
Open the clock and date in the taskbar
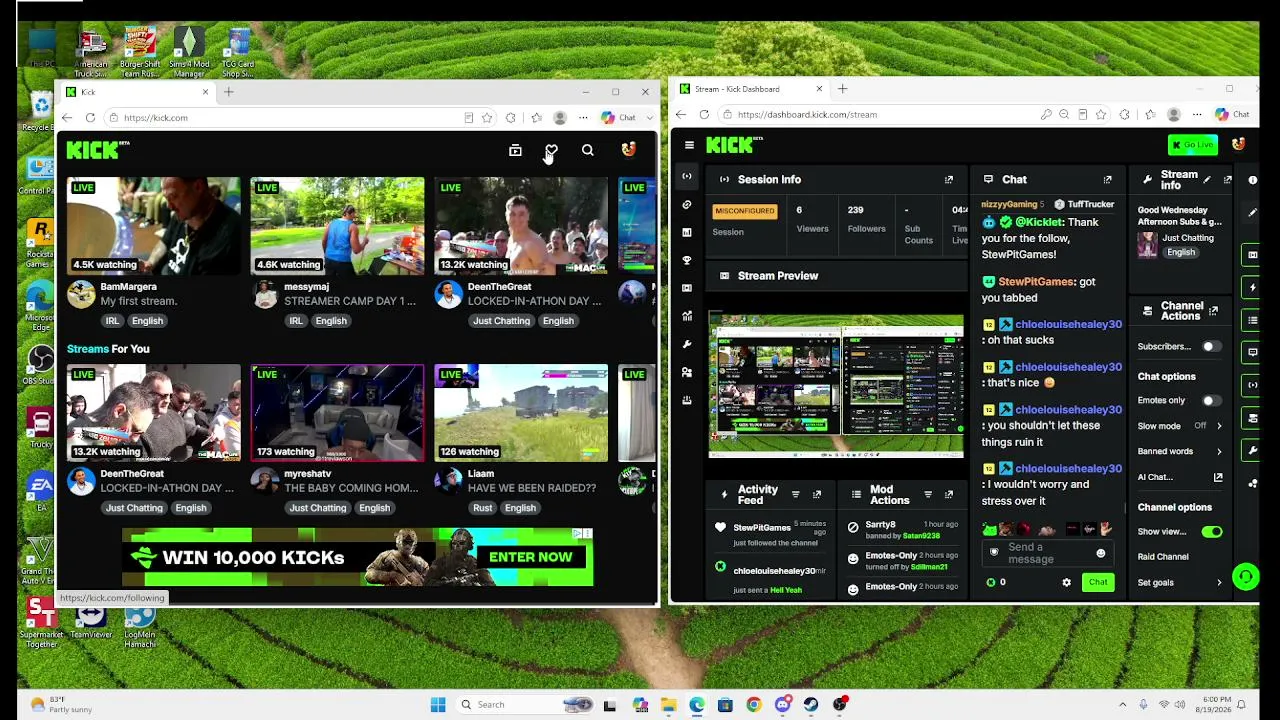click(x=1216, y=705)
